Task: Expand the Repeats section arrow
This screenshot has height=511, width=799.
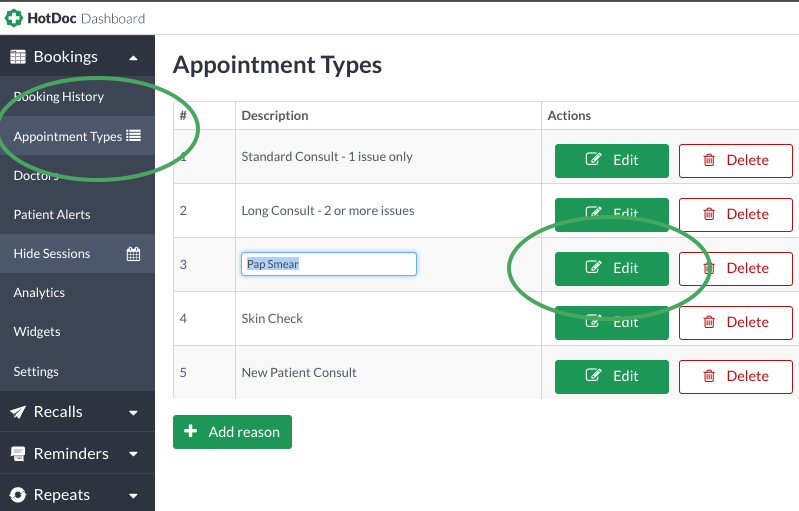Action: pos(134,496)
